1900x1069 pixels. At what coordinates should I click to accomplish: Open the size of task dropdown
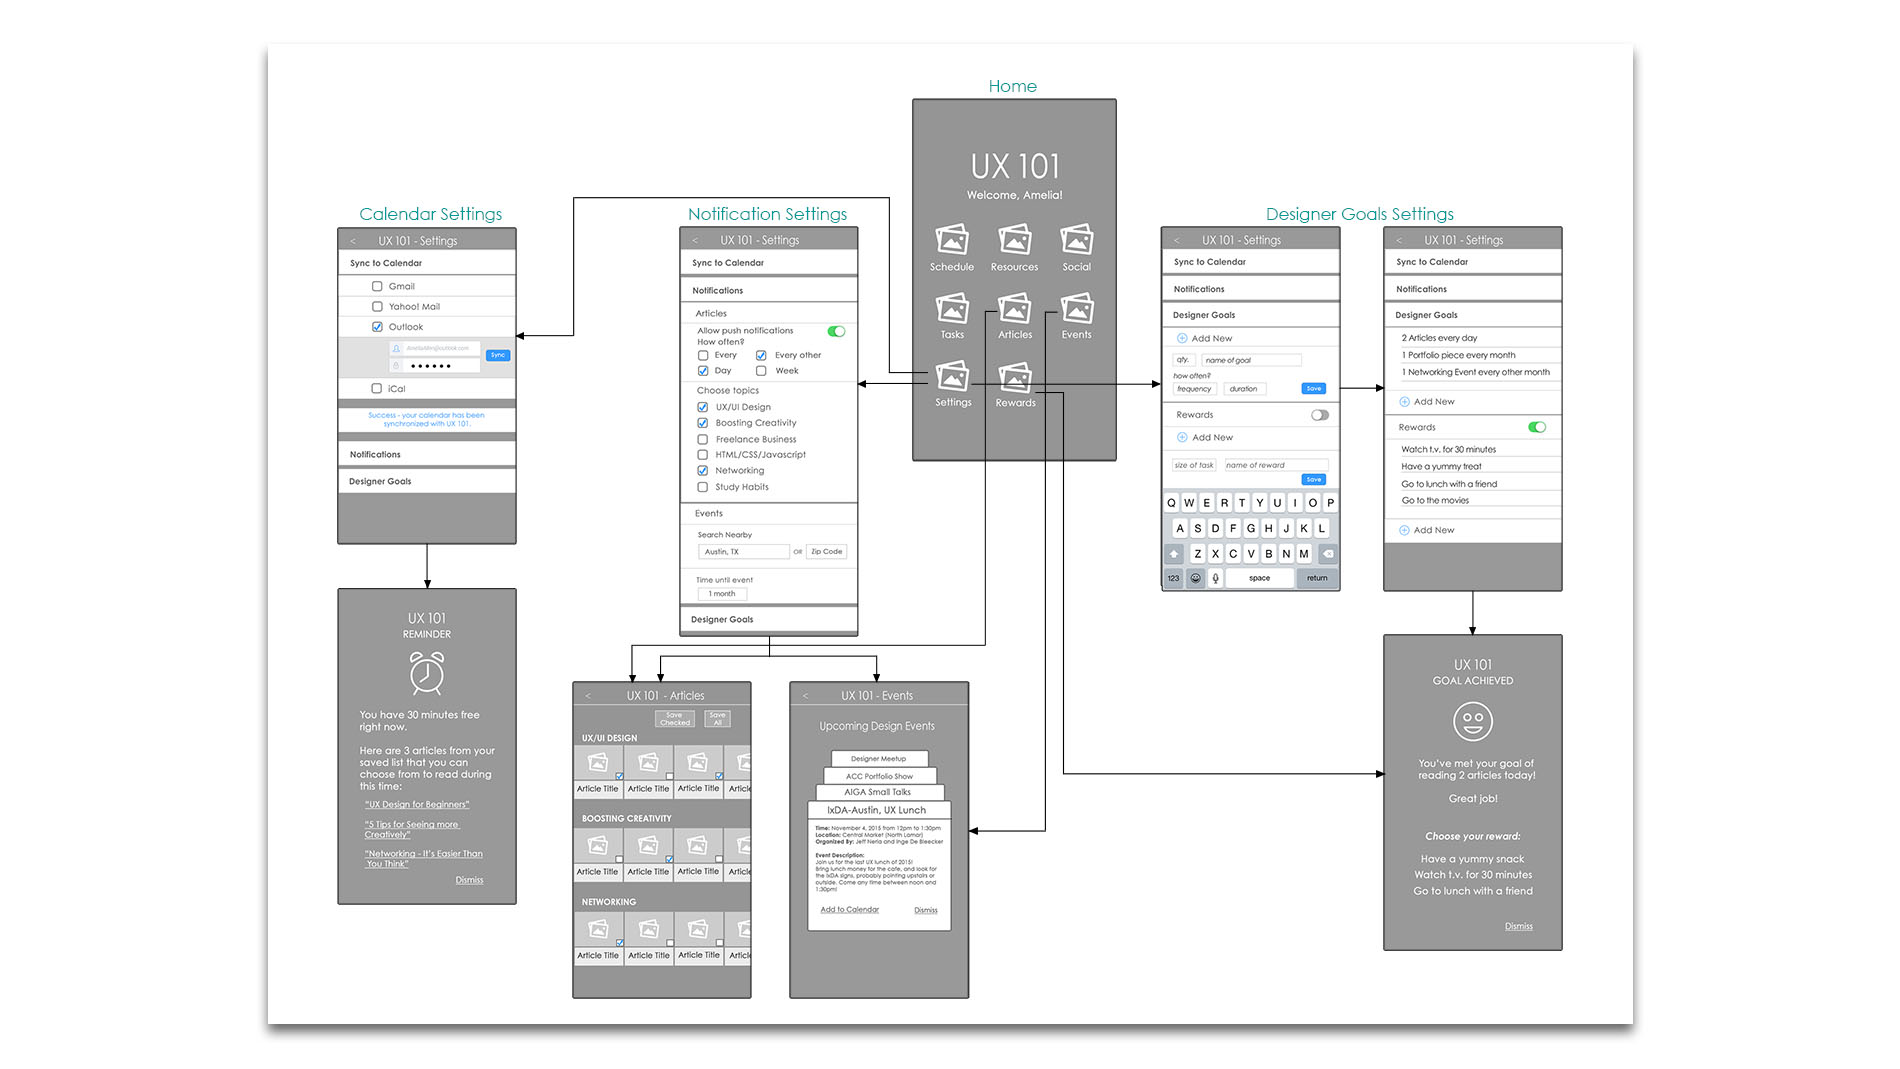[x=1195, y=465]
